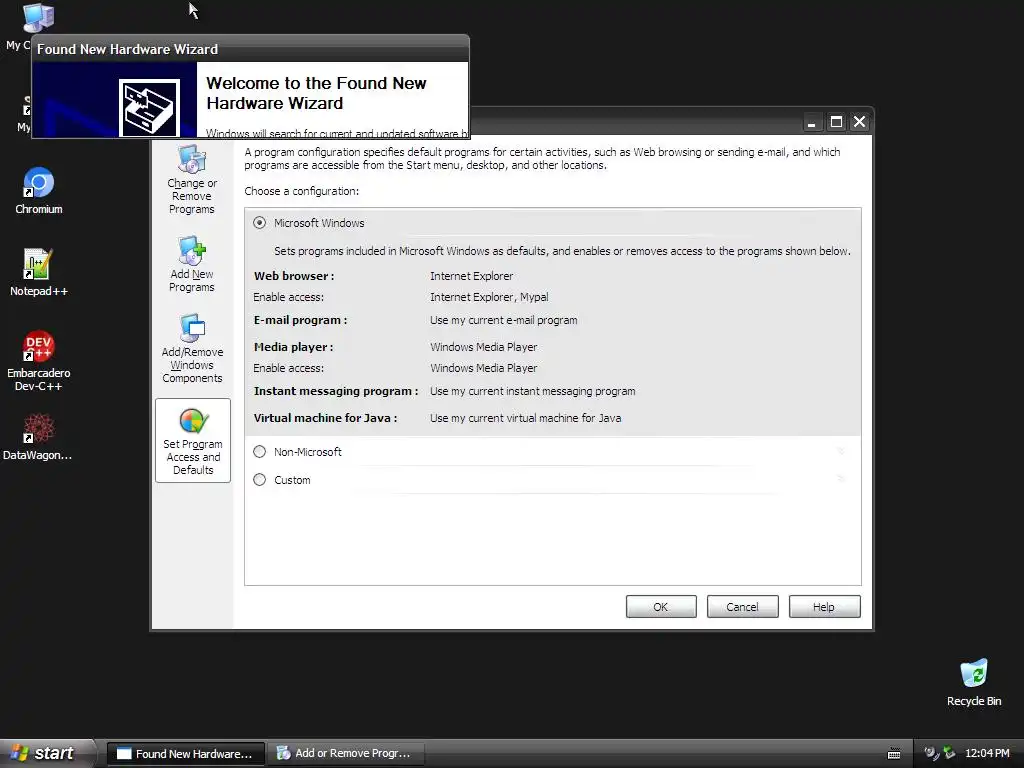The image size is (1024, 768).
Task: Open the Recycle Bin
Action: click(x=974, y=682)
